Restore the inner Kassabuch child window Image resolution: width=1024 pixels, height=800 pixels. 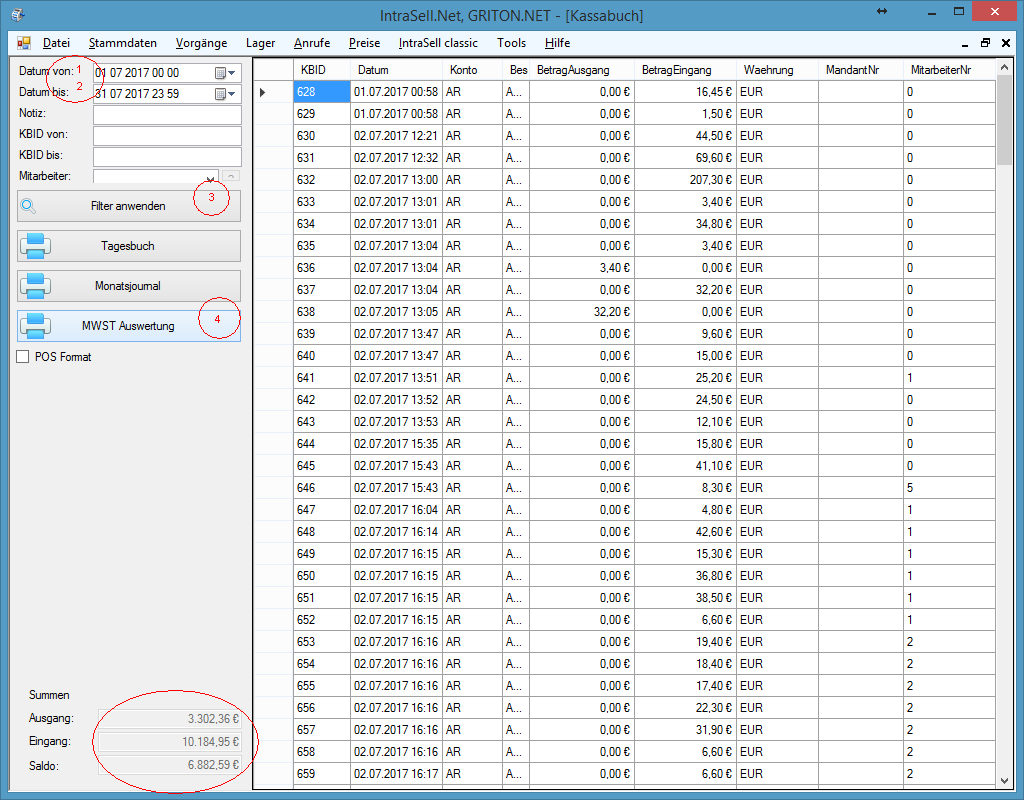(x=985, y=43)
